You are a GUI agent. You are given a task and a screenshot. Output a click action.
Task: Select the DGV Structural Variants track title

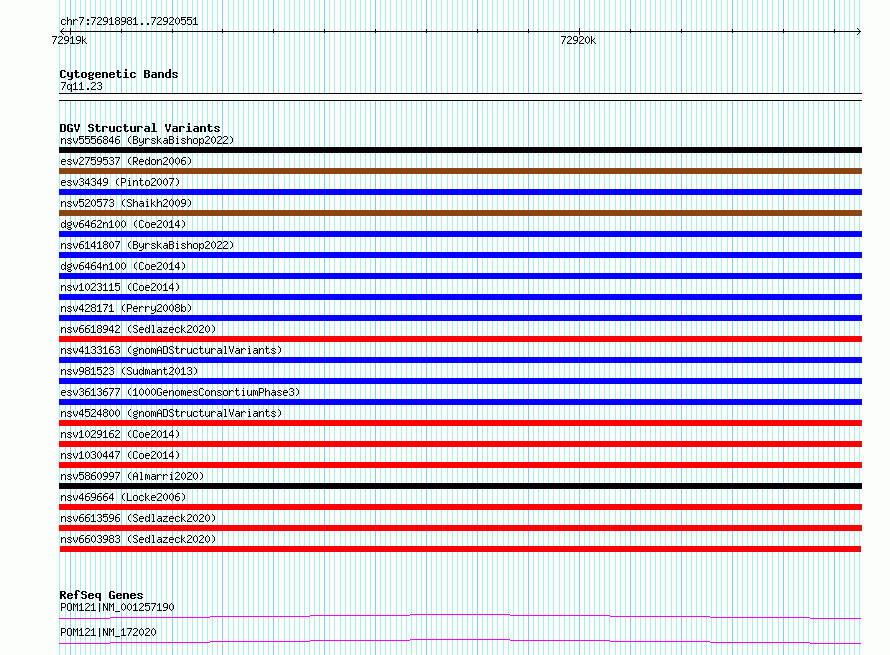(140, 128)
